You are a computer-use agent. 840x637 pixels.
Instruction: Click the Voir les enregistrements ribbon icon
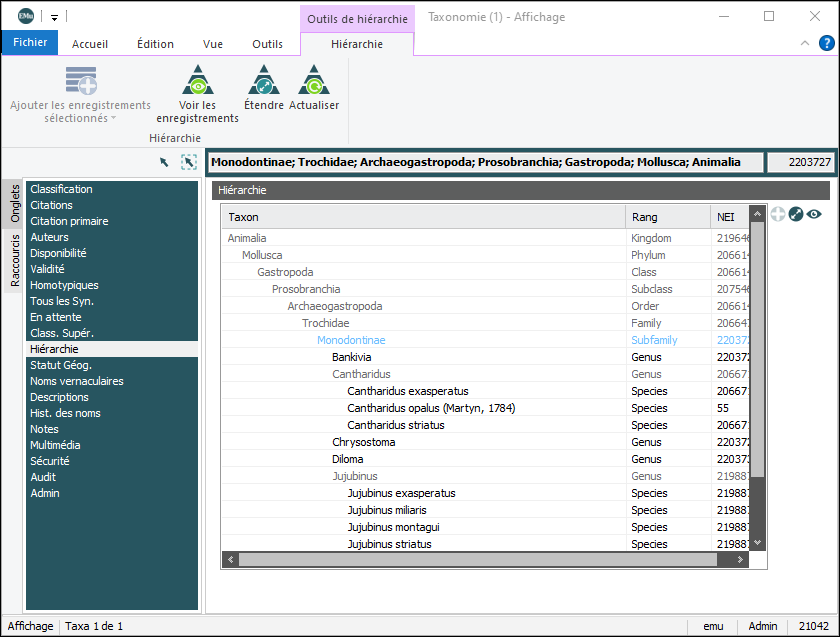(197, 81)
